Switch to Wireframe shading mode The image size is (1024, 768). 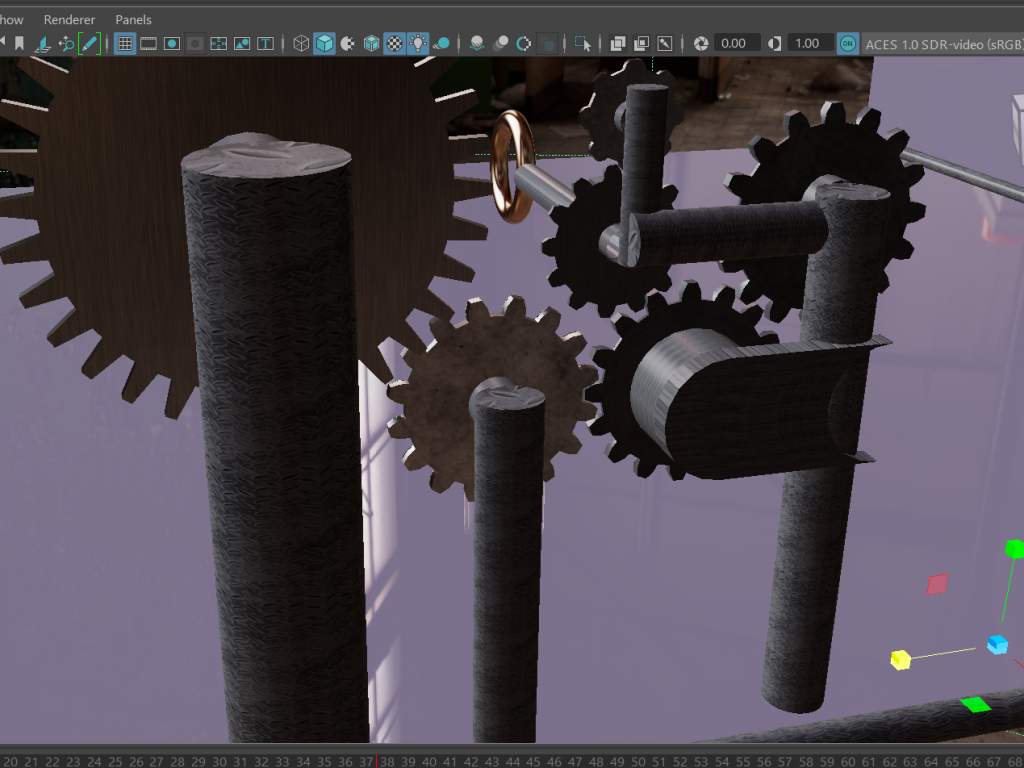301,44
